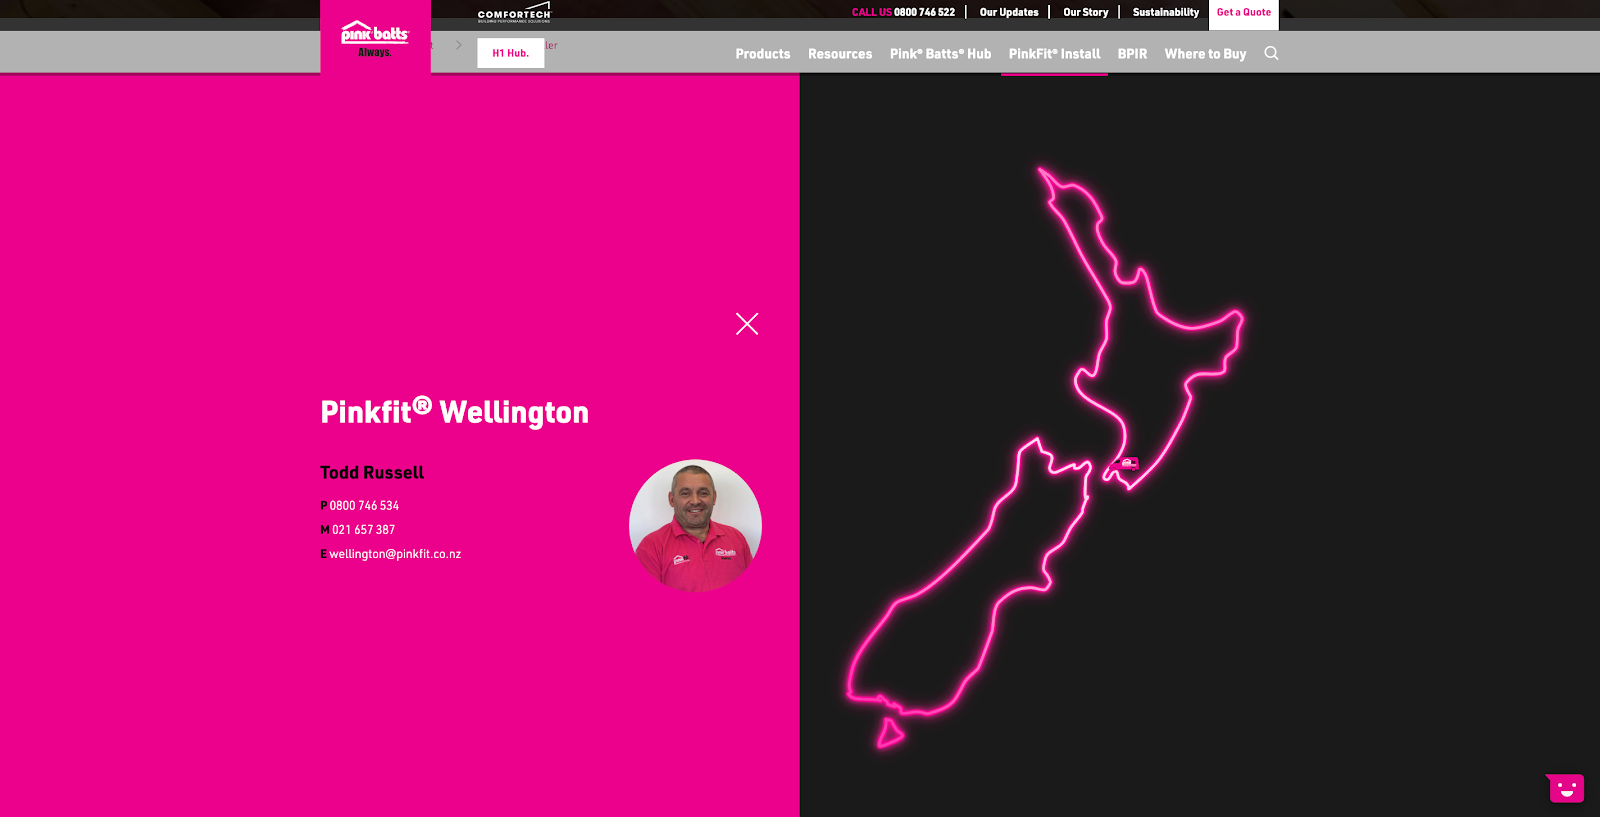This screenshot has width=1600, height=817.
Task: Open the Products menu
Action: click(x=763, y=54)
